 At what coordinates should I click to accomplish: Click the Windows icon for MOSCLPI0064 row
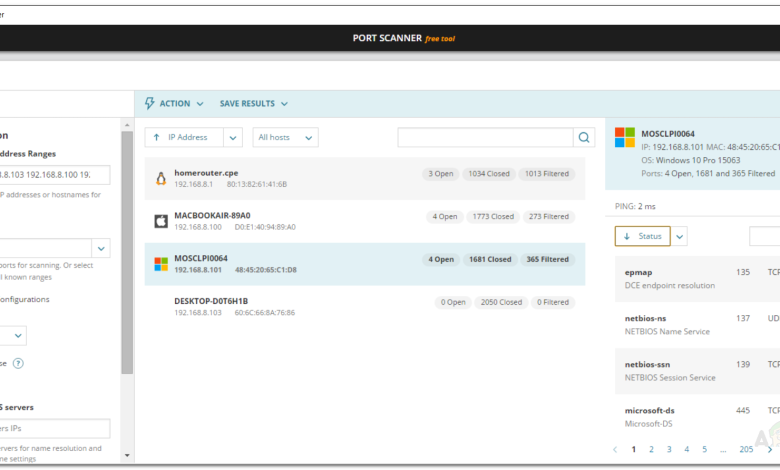point(161,264)
